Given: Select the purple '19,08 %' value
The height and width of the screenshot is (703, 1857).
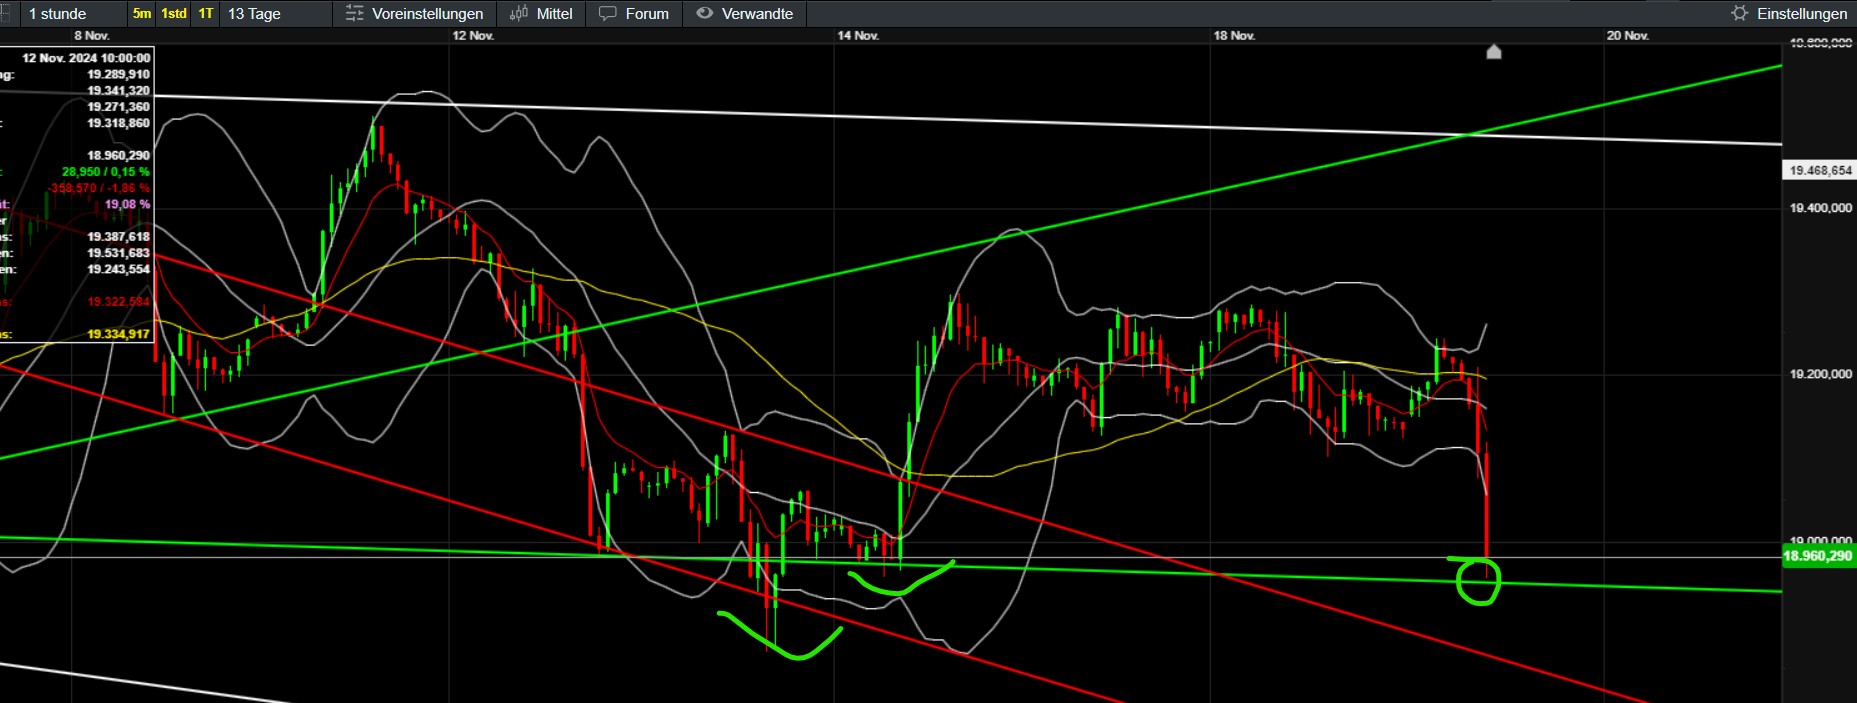Looking at the screenshot, I should (127, 205).
